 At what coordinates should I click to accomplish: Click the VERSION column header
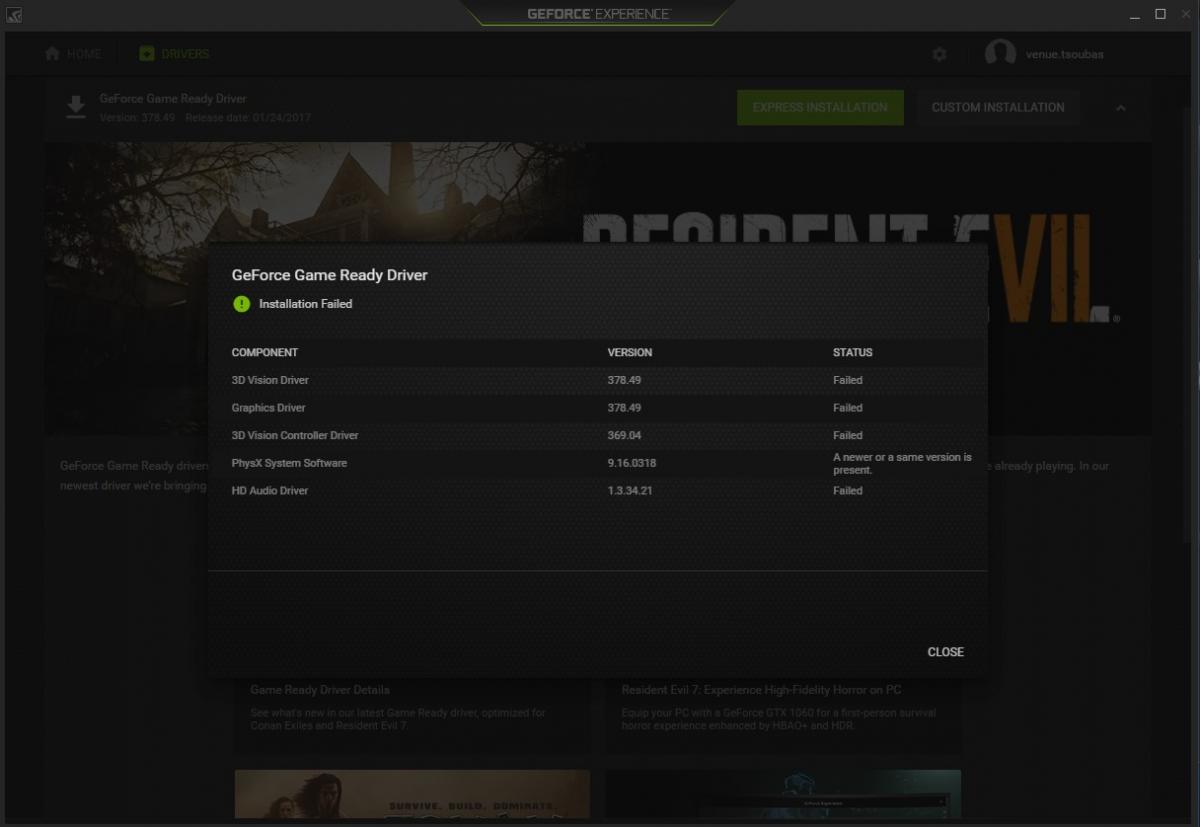[630, 353]
